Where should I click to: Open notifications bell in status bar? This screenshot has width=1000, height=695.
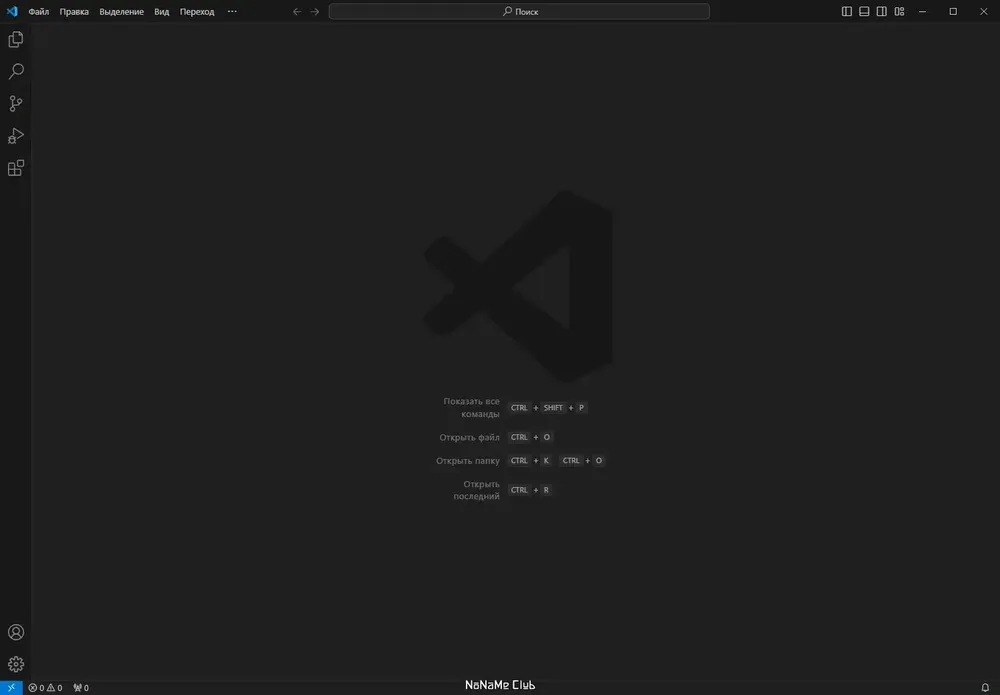985,687
